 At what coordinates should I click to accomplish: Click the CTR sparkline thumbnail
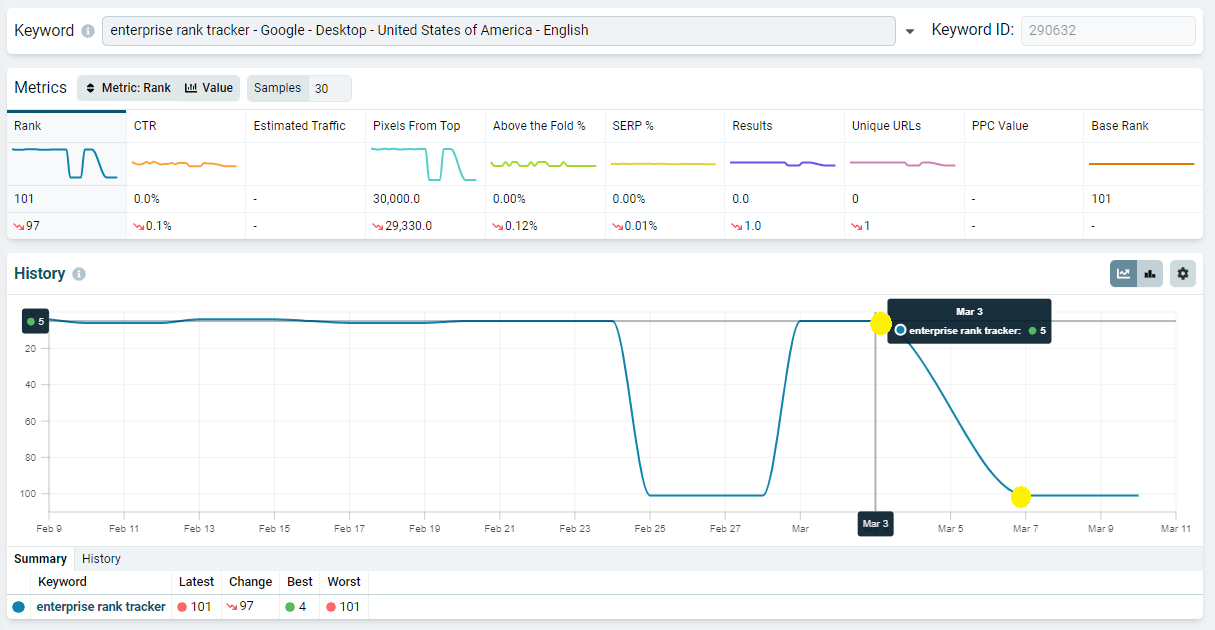point(185,164)
